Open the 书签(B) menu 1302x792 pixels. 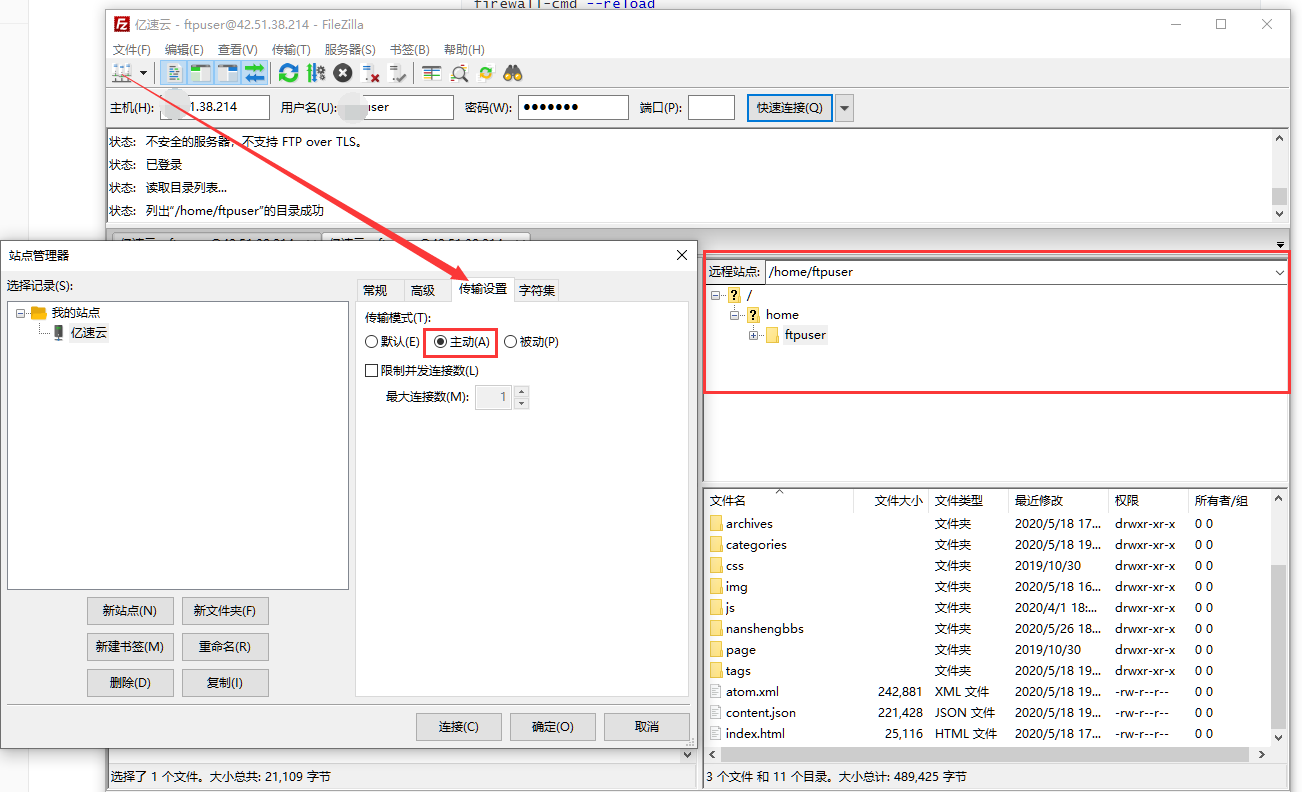tap(409, 49)
